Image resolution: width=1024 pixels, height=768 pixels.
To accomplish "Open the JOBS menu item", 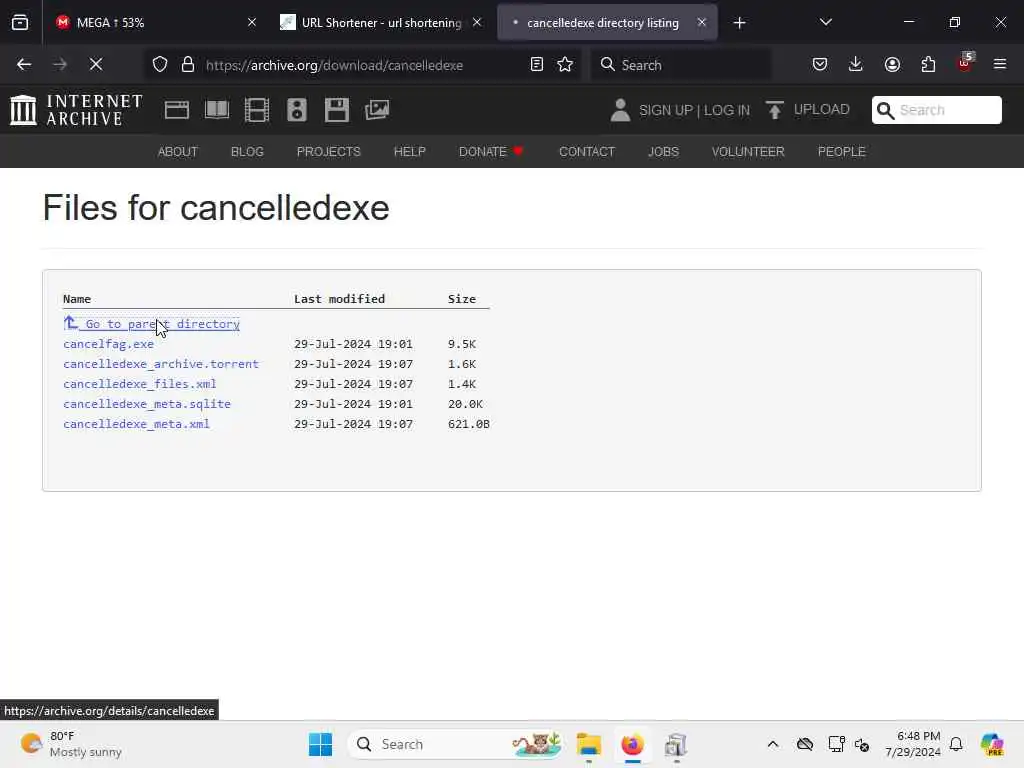I will point(663,152).
